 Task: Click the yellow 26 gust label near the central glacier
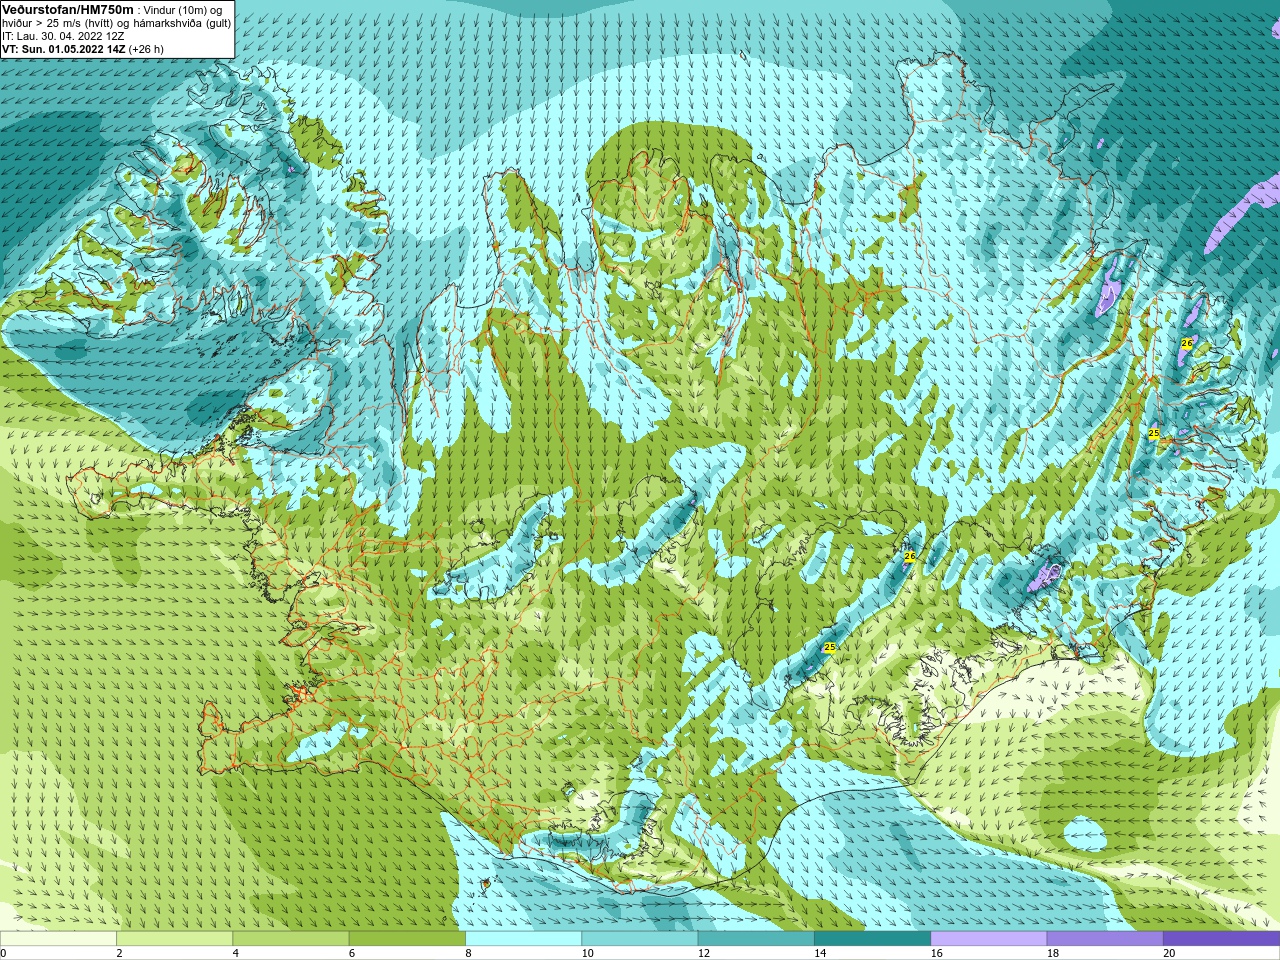pos(910,556)
